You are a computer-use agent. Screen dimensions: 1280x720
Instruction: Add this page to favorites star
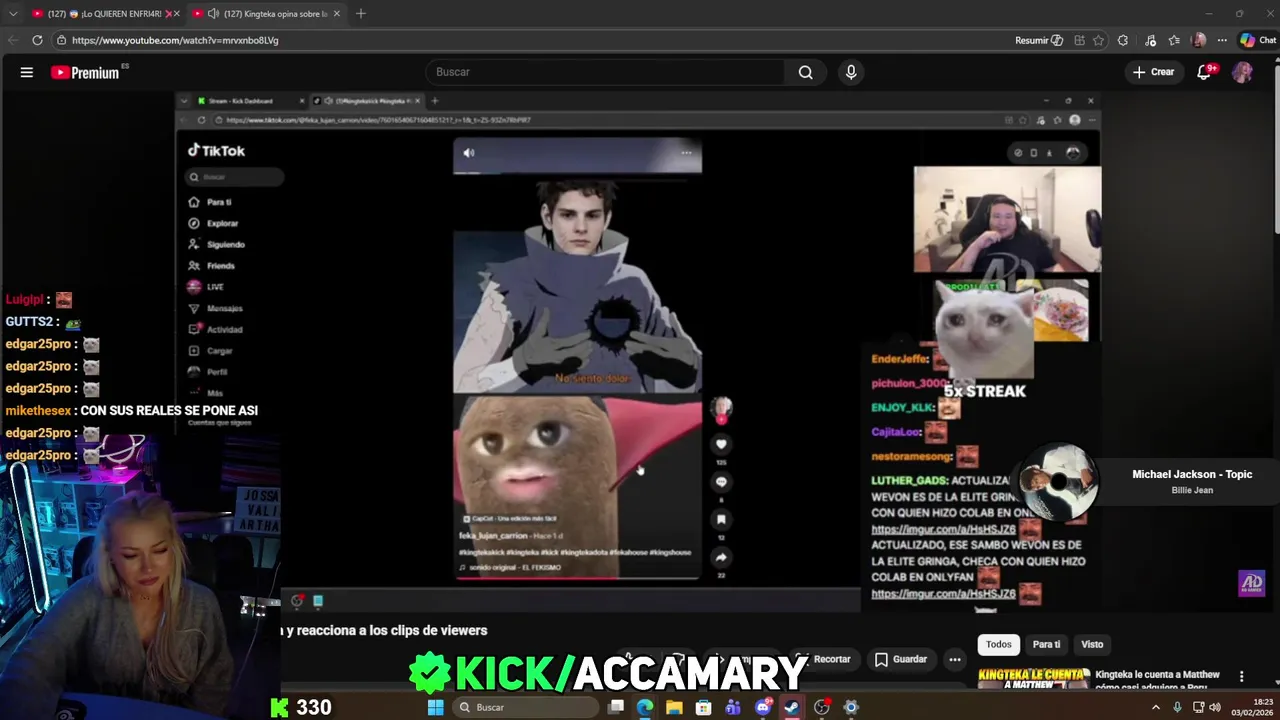click(x=1099, y=40)
